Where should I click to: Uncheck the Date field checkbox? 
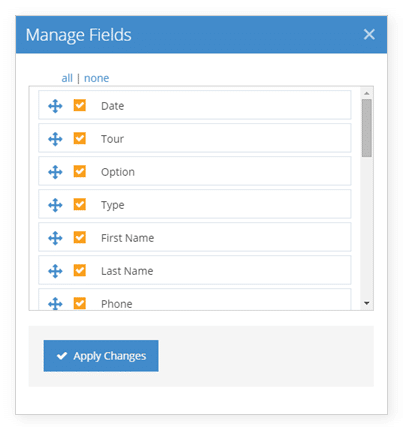point(80,105)
